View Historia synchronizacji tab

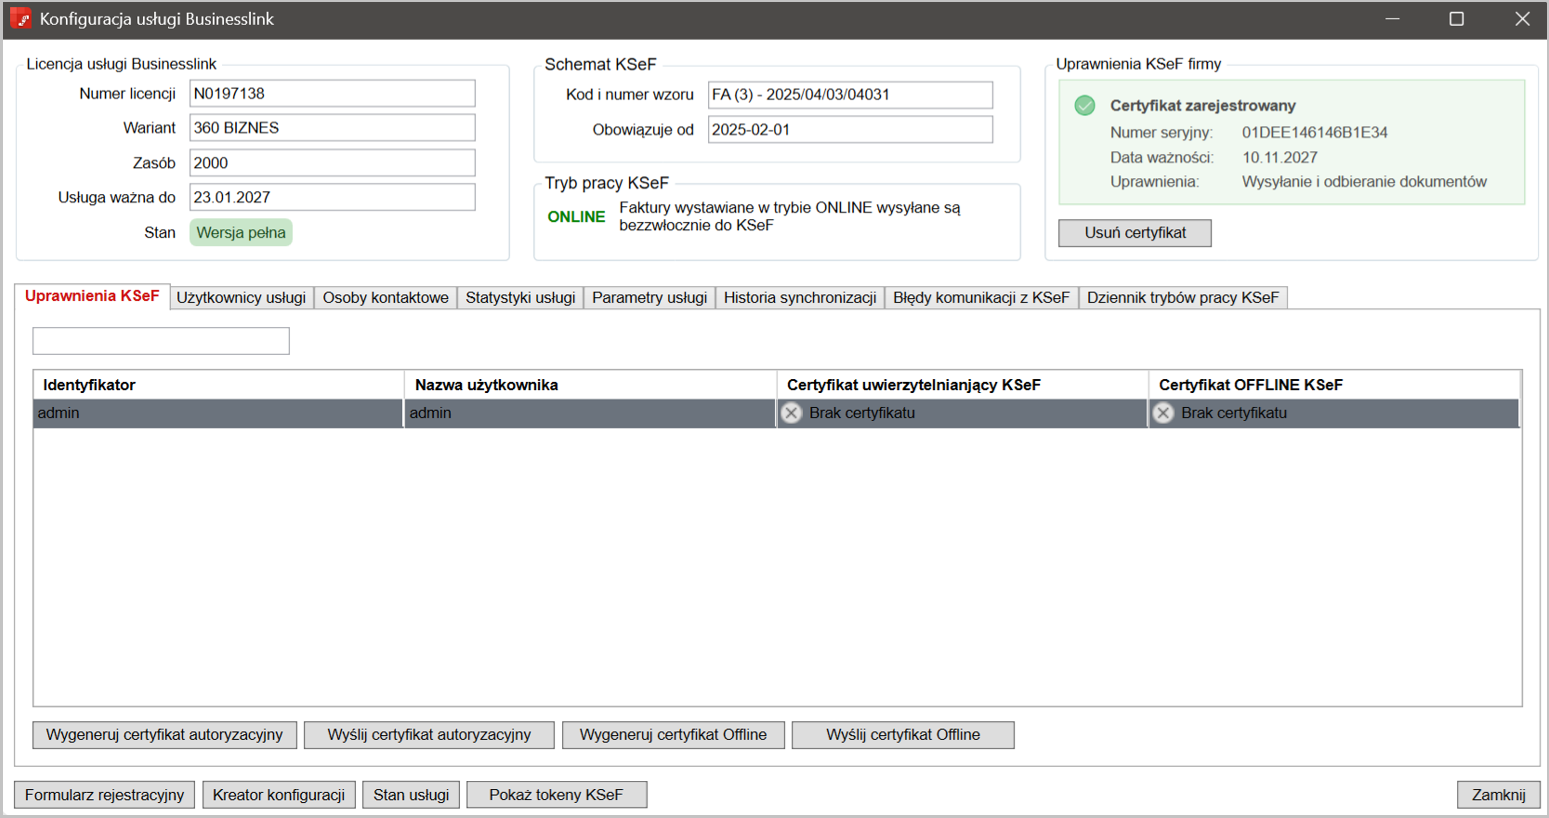[x=799, y=298]
